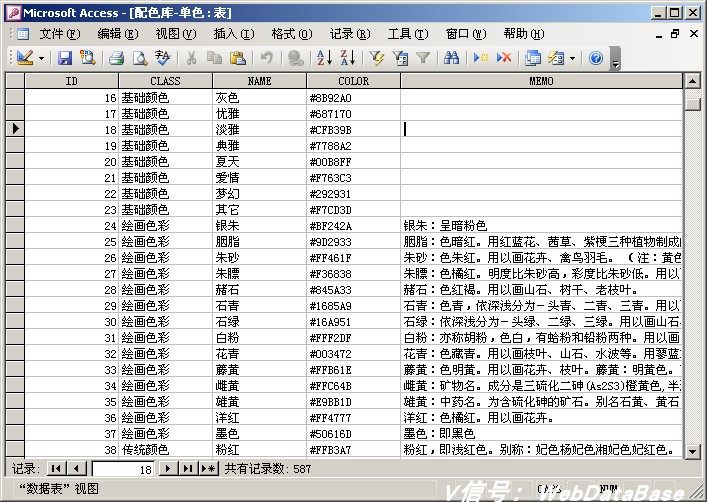
Task: Click the Copy toolbar icon
Action: pos(214,58)
